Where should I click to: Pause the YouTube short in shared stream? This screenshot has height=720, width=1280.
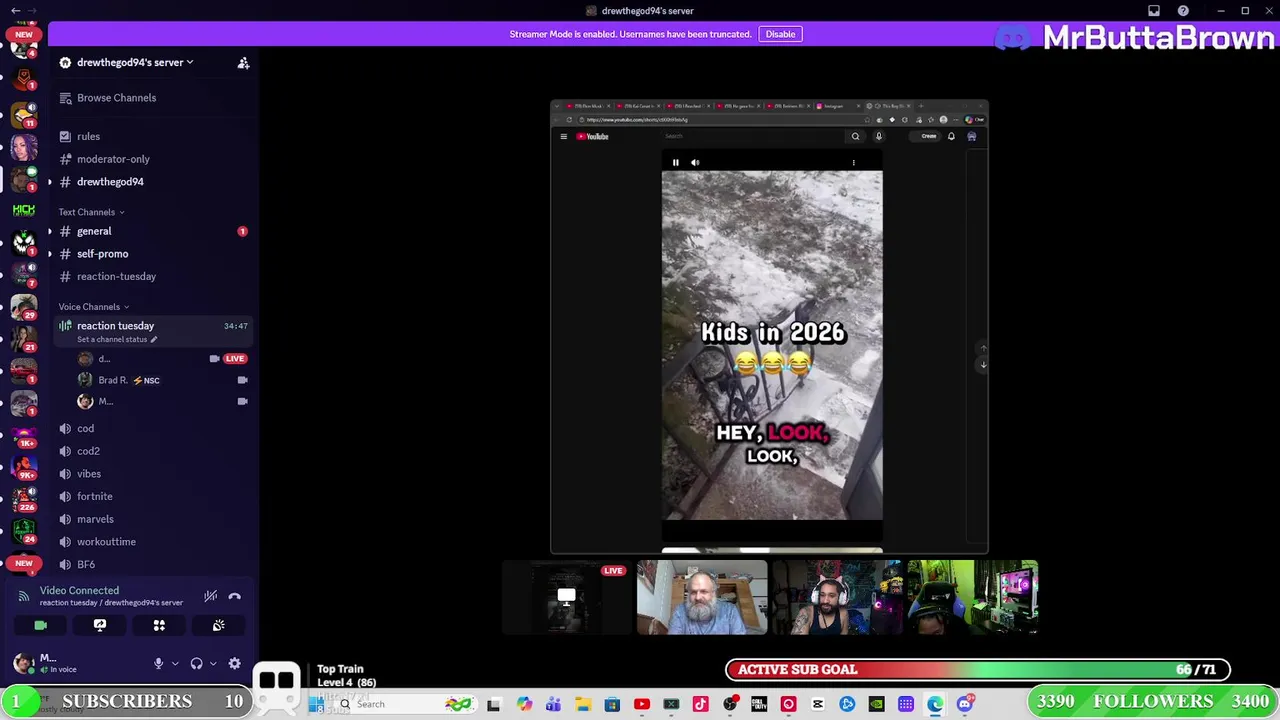click(x=676, y=162)
